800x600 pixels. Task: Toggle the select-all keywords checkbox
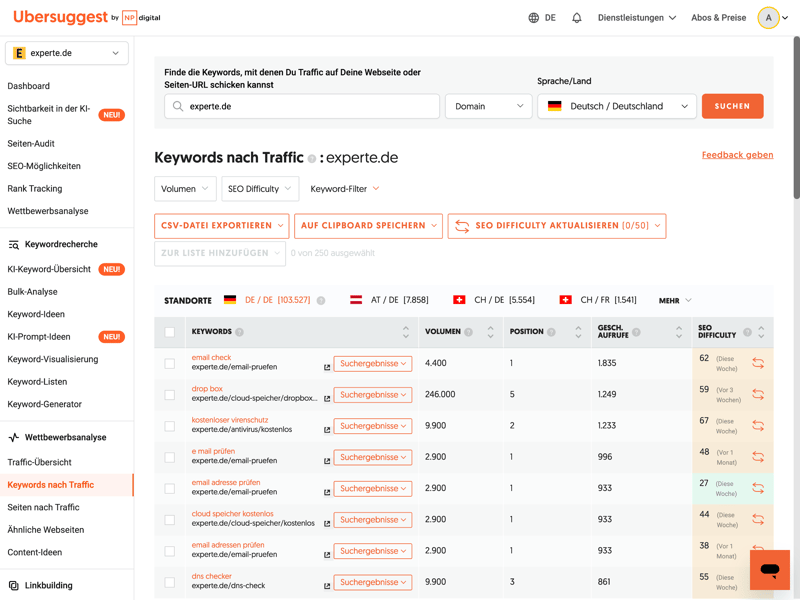pos(170,332)
